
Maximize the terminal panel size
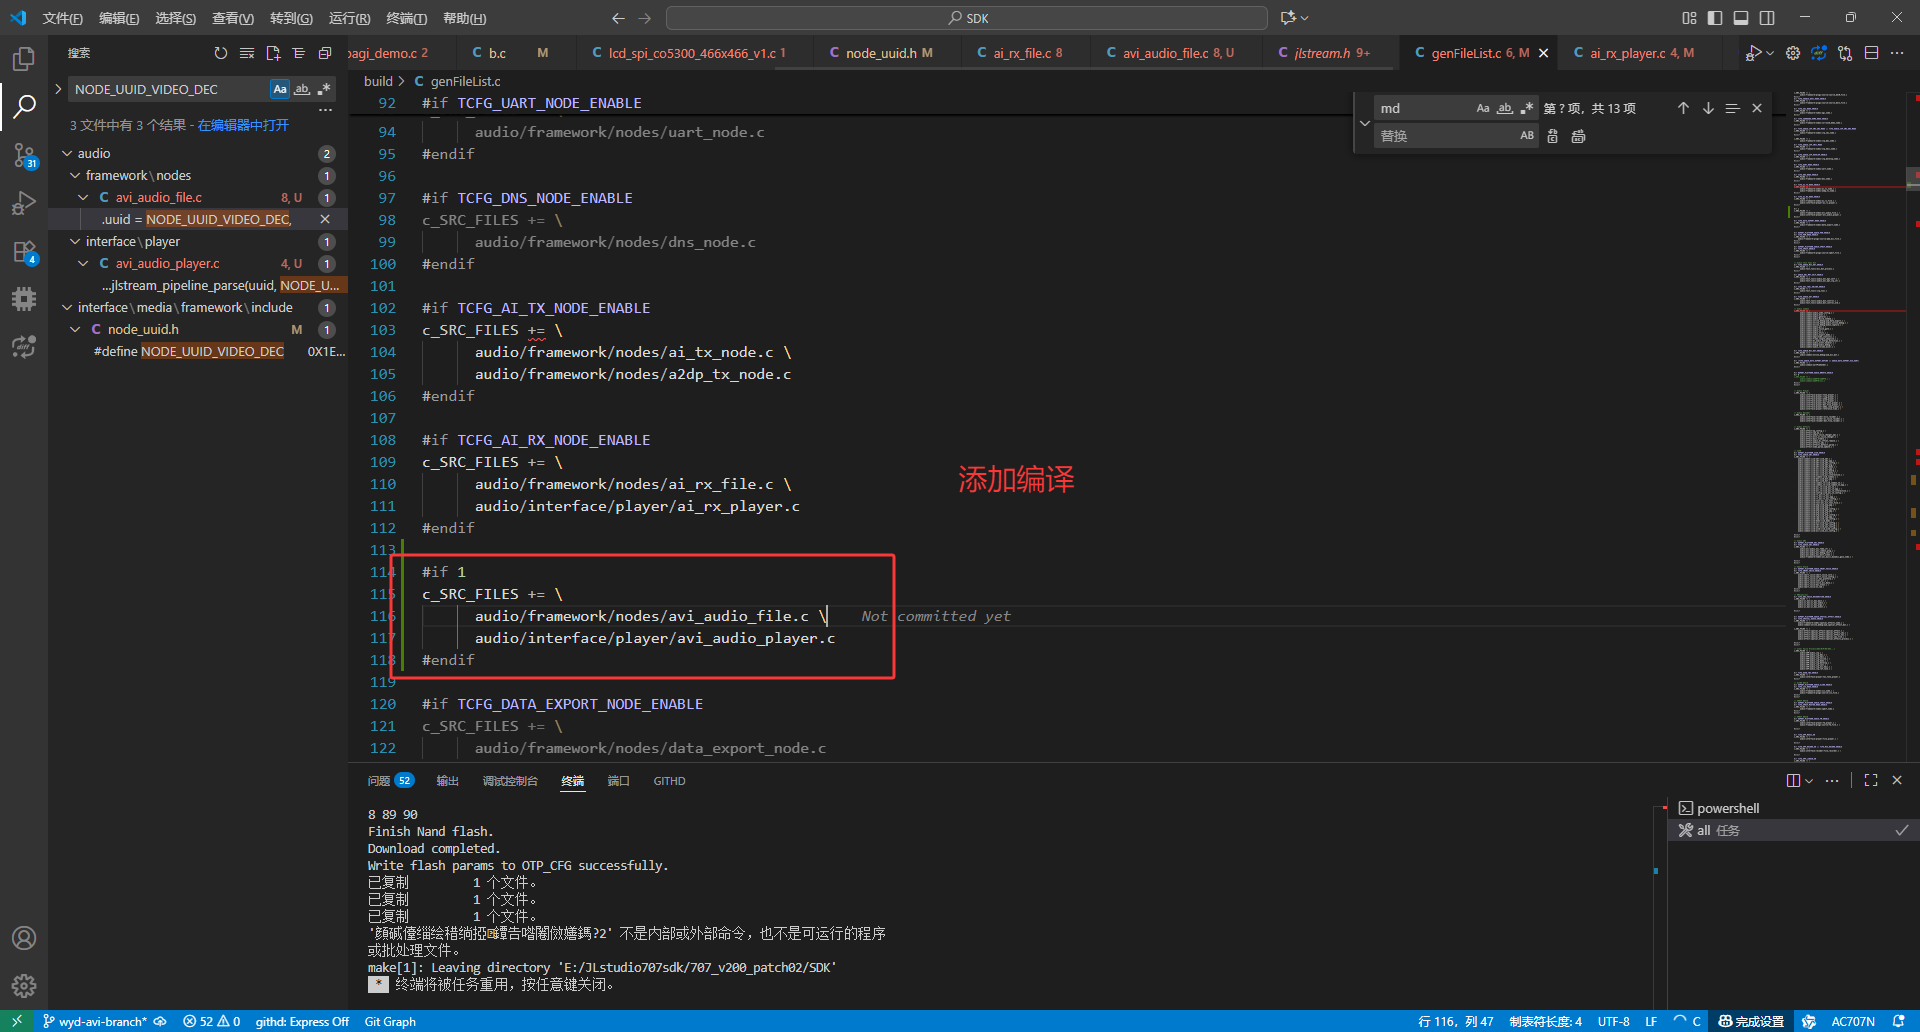click(x=1871, y=780)
